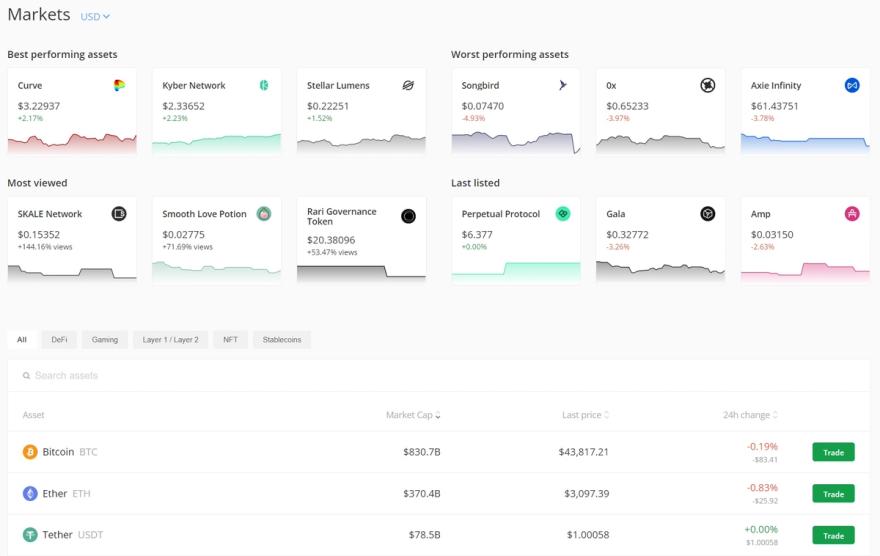Select the Stablecoins filter tab

pos(282,339)
